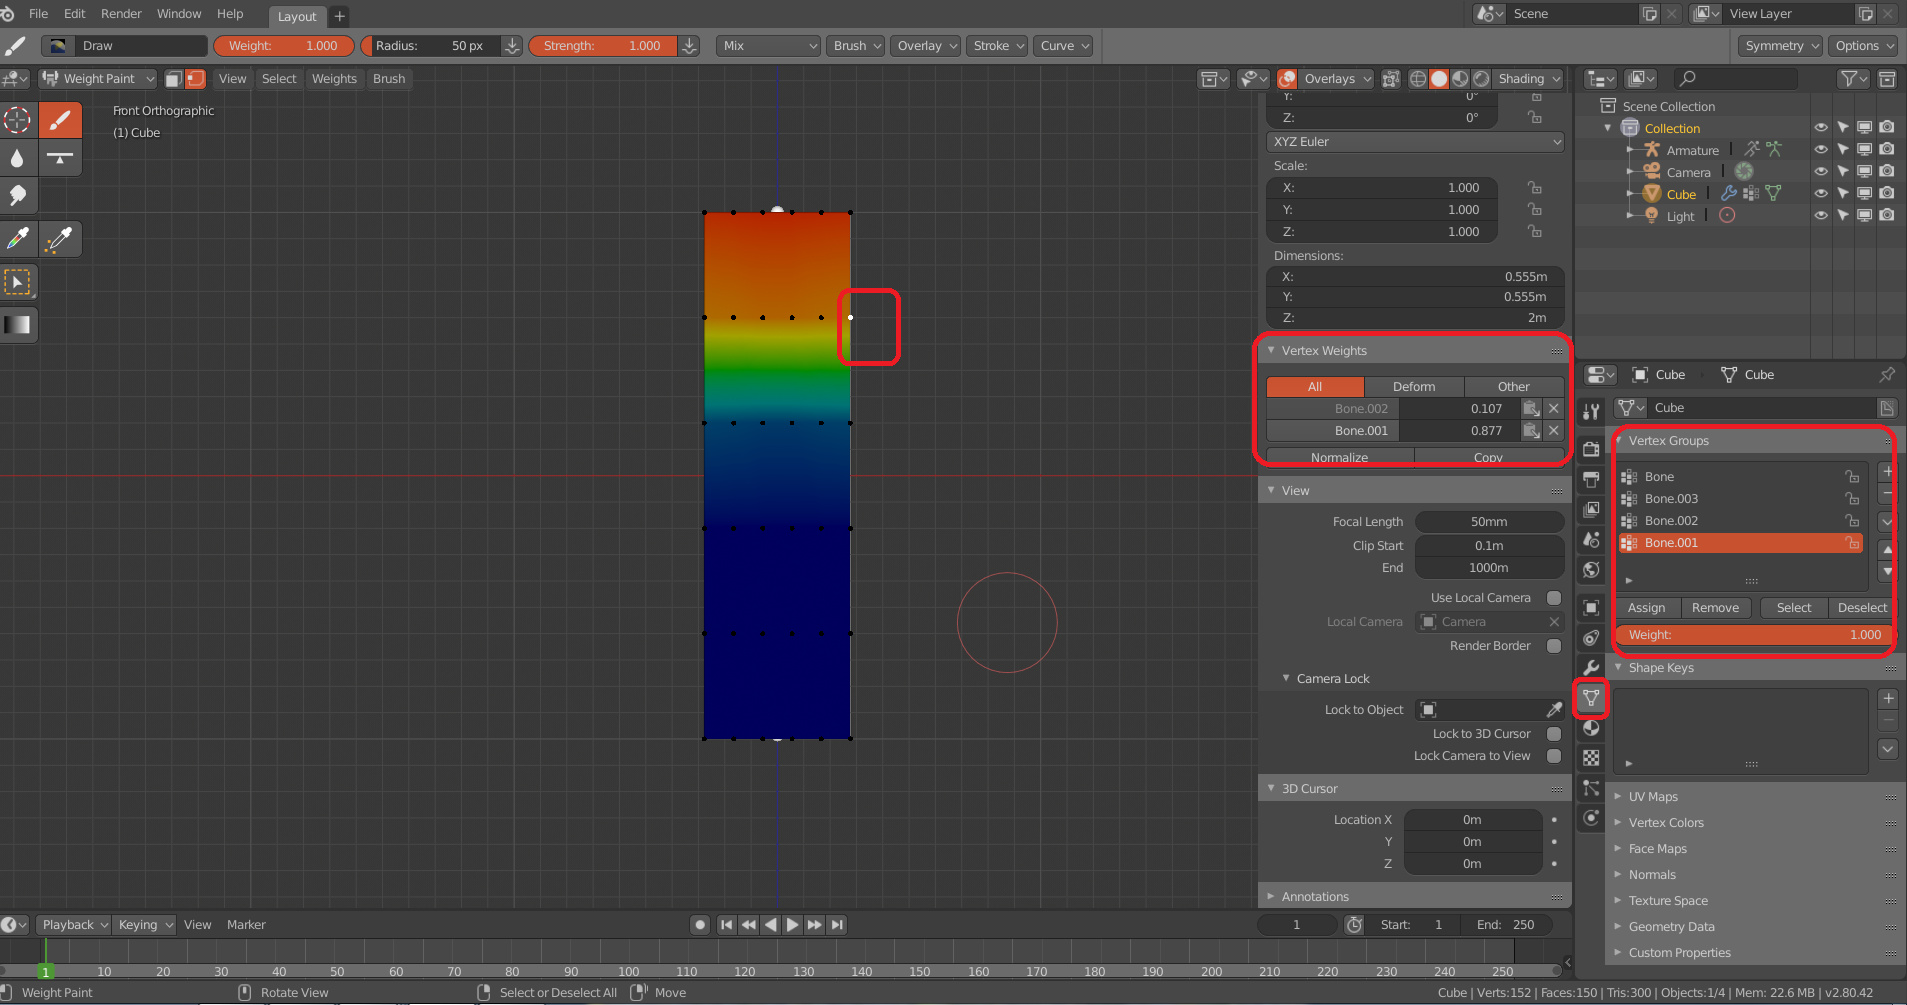
Task: Open the Modifiers wrench tab
Action: 1591,668
